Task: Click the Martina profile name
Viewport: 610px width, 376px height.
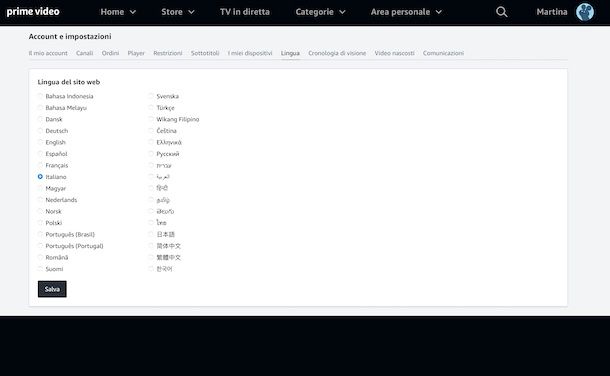Action: tap(552, 12)
